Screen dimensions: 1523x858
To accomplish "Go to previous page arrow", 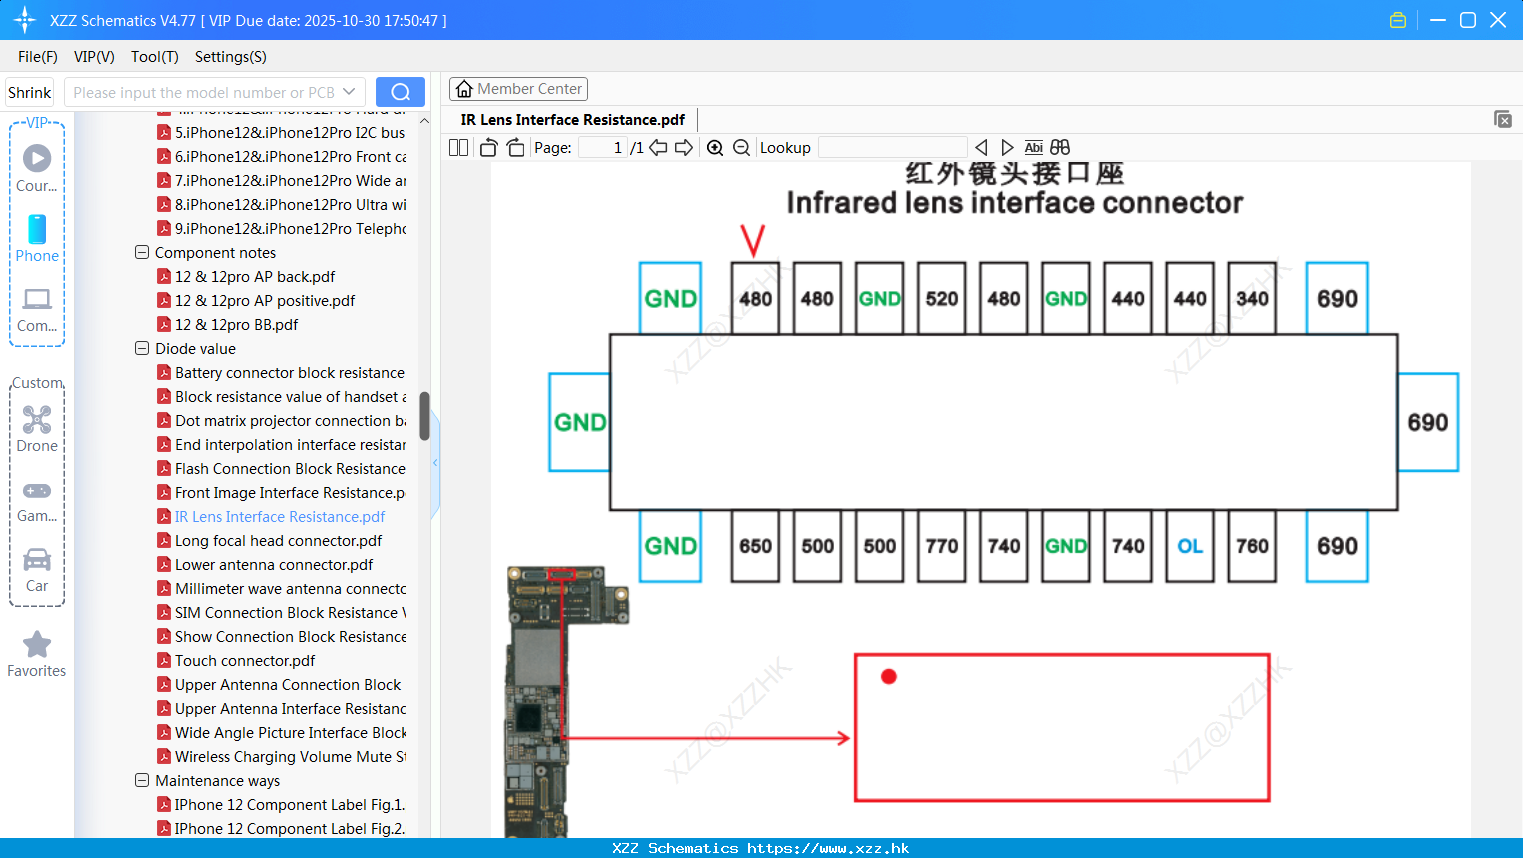I will (x=658, y=148).
